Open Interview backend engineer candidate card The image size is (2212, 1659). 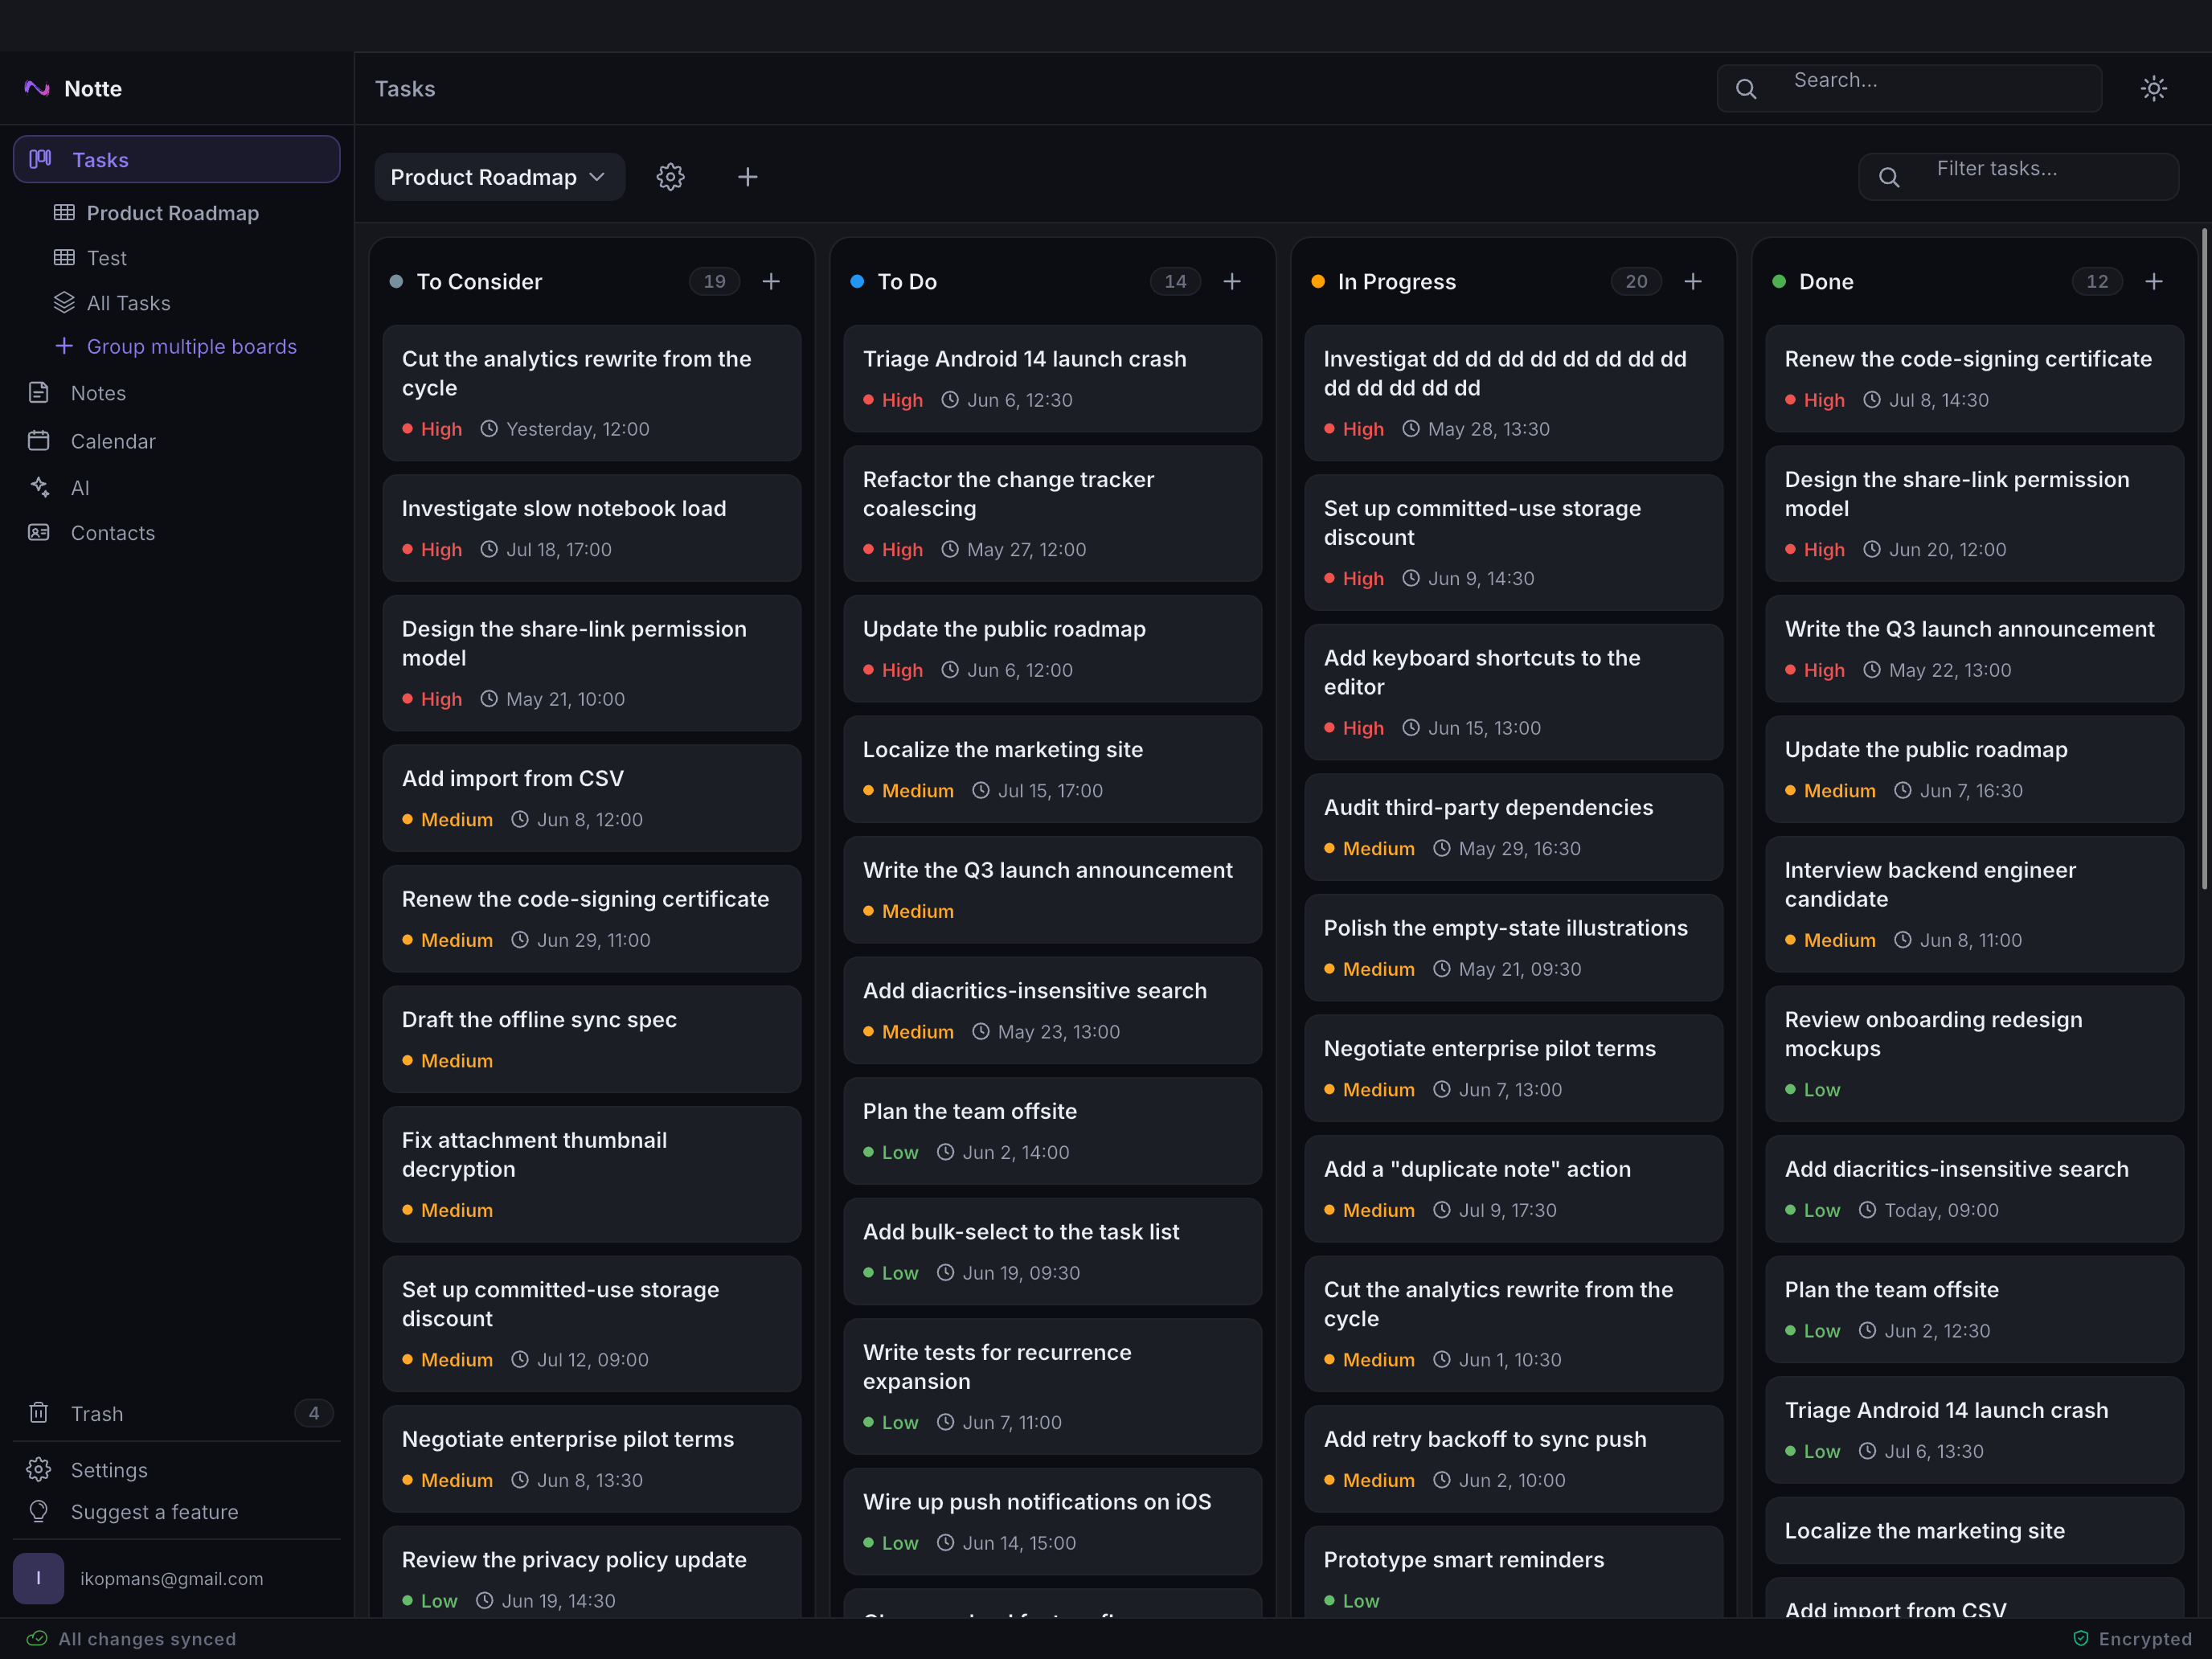[x=1975, y=904]
